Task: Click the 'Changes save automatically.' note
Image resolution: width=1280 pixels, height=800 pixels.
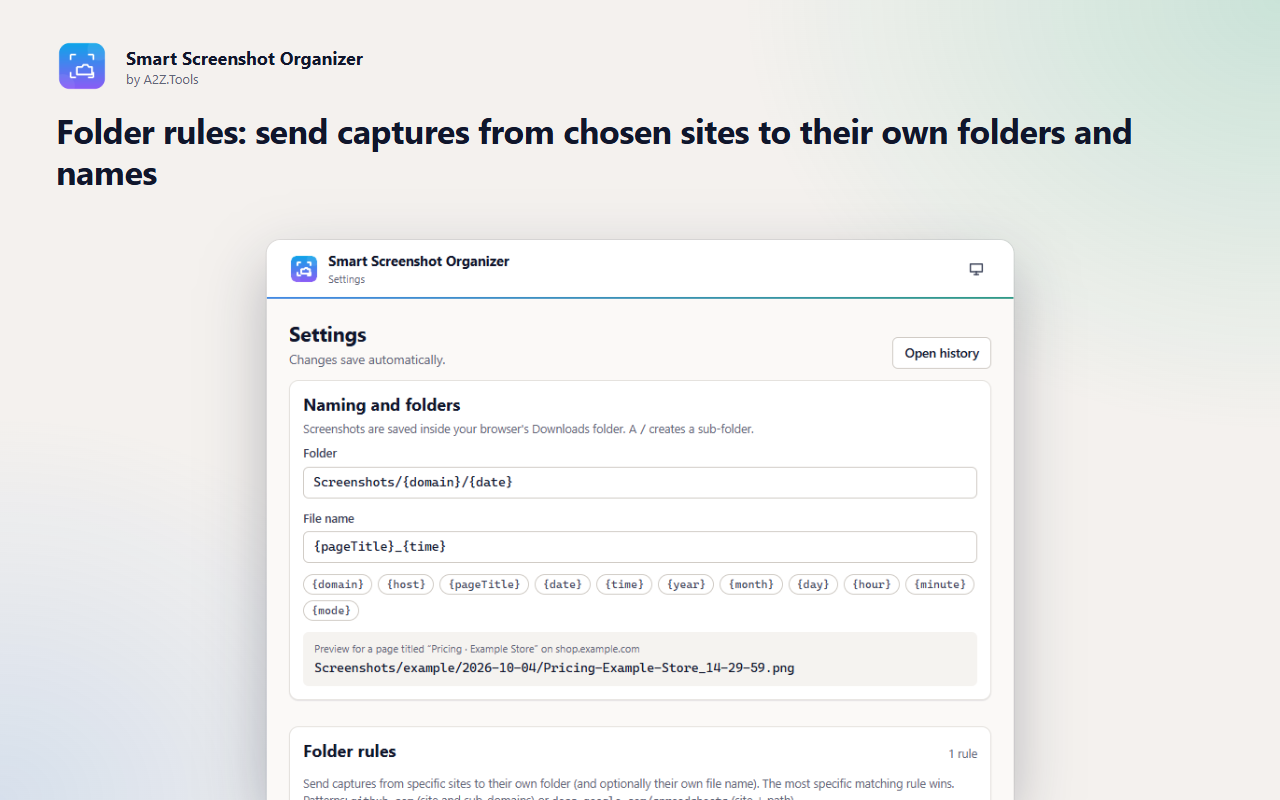Action: tap(367, 360)
